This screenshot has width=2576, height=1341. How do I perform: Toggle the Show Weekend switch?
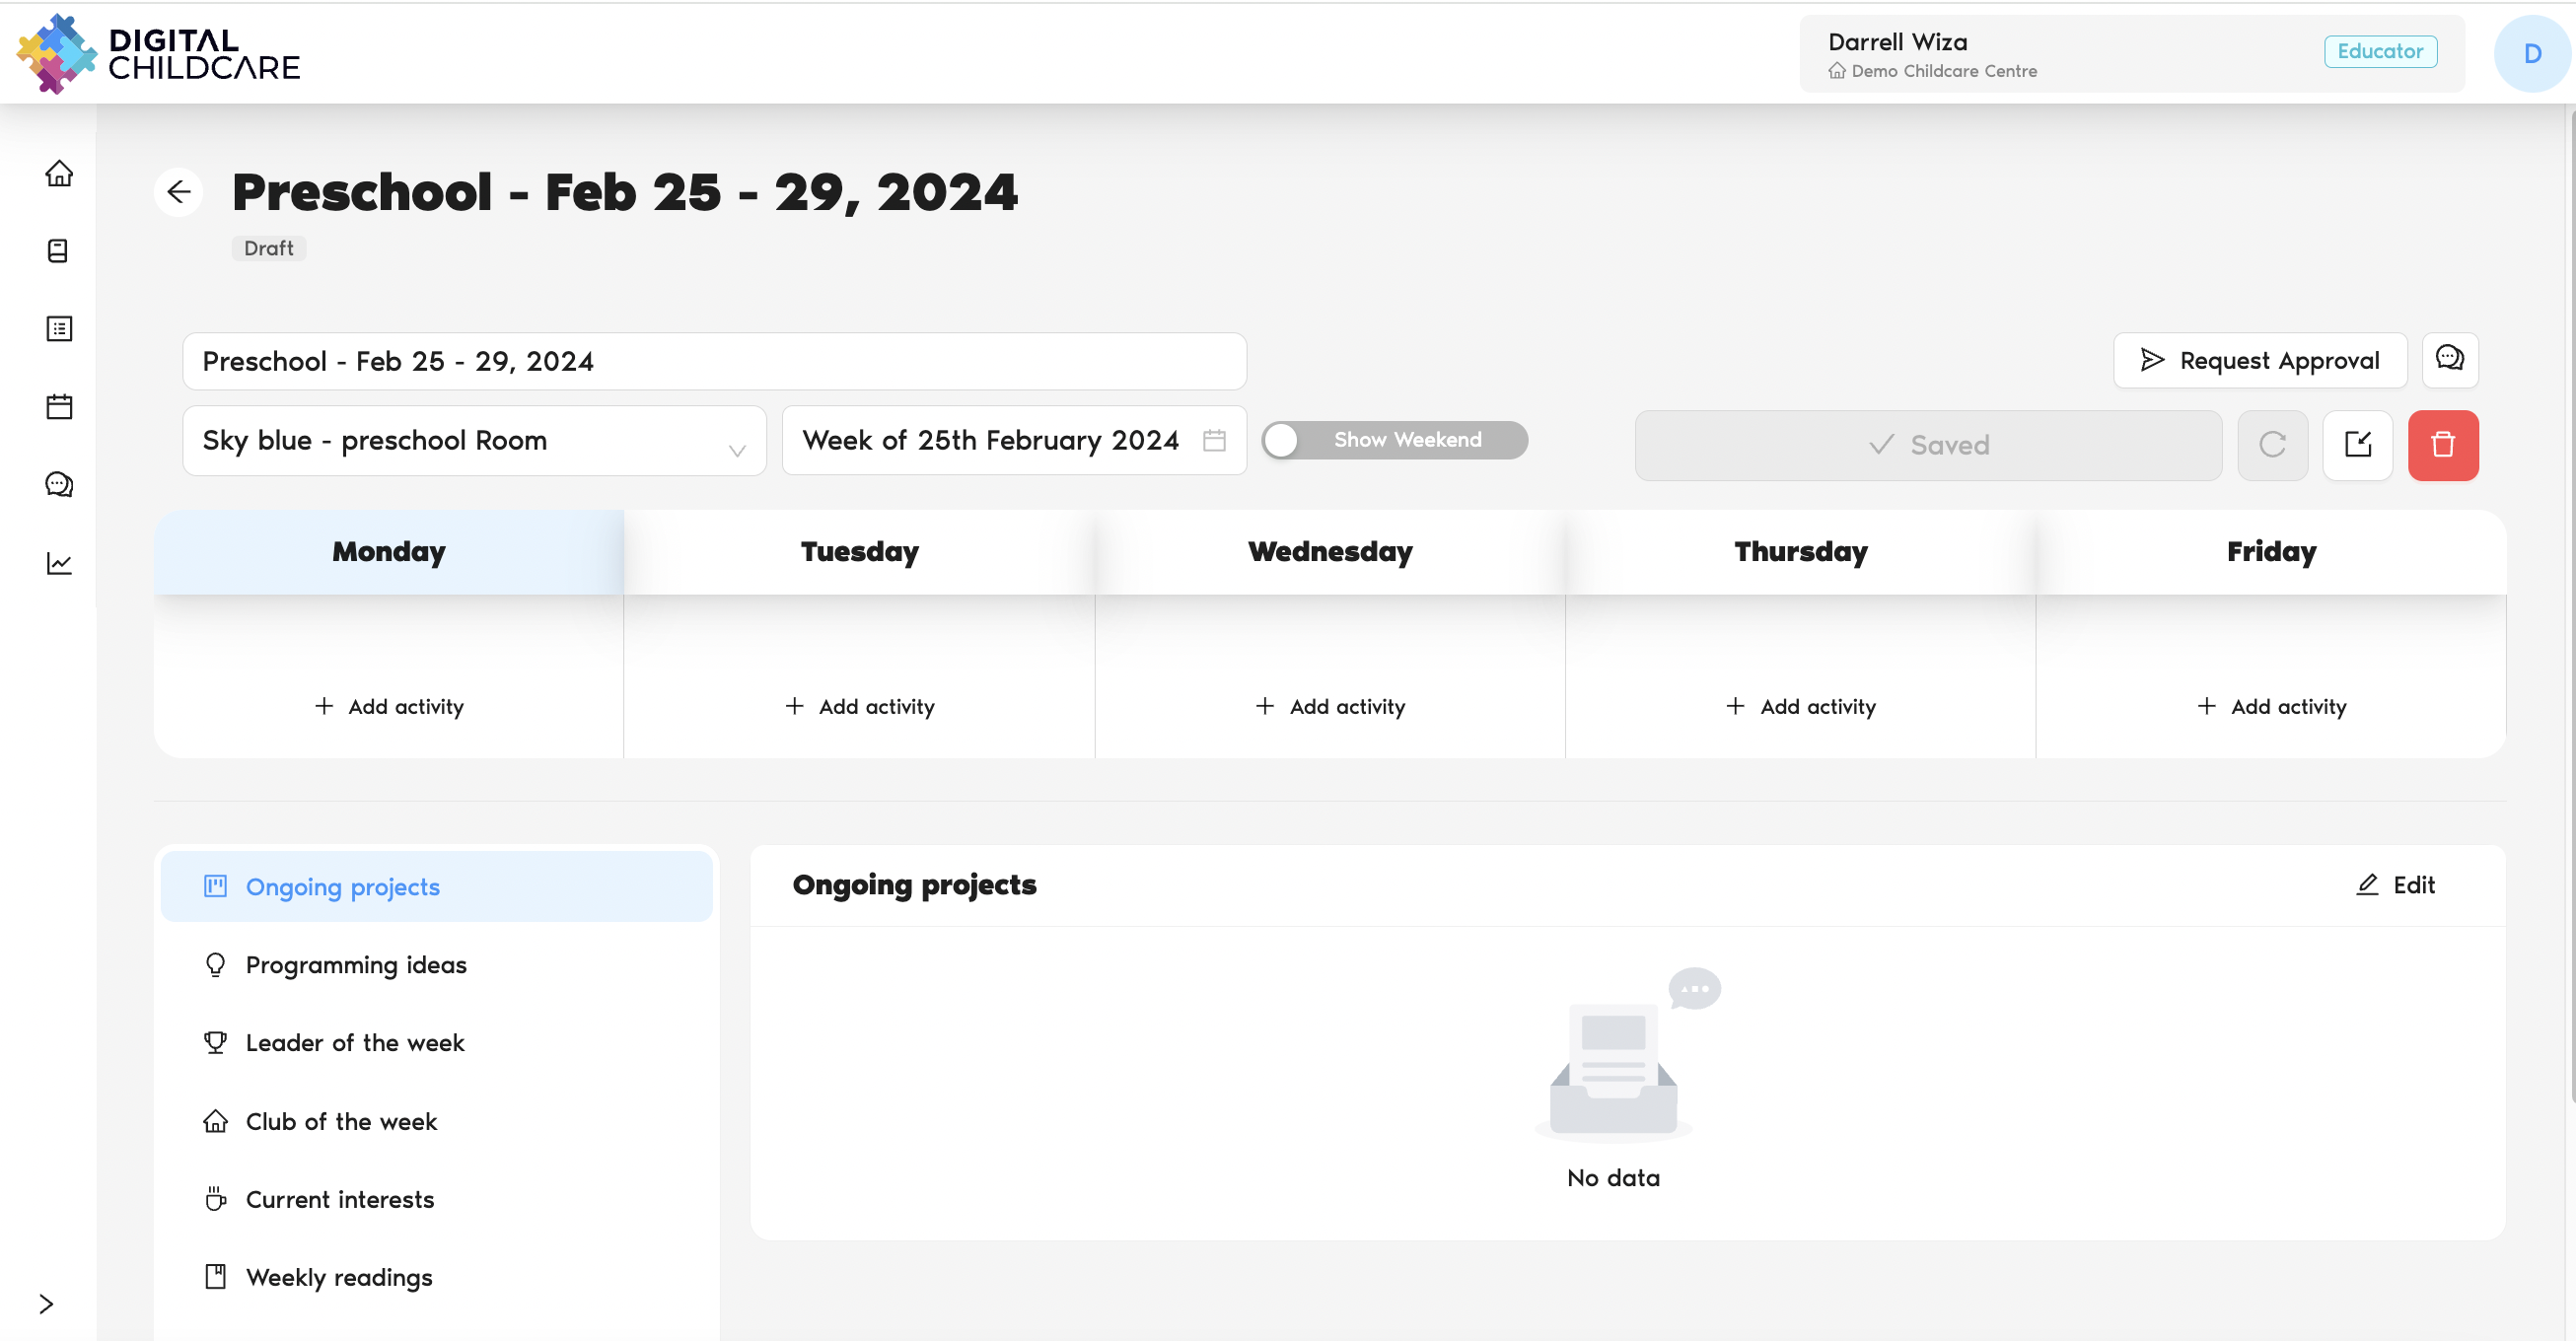tap(1393, 440)
